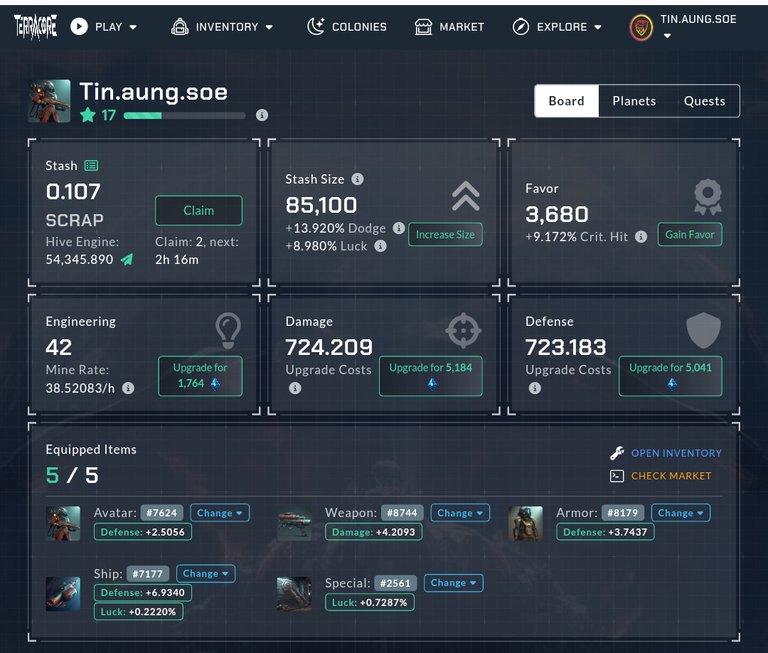768x653 pixels.
Task: Click the equipped Avatar item thumbnail
Action: 63,523
